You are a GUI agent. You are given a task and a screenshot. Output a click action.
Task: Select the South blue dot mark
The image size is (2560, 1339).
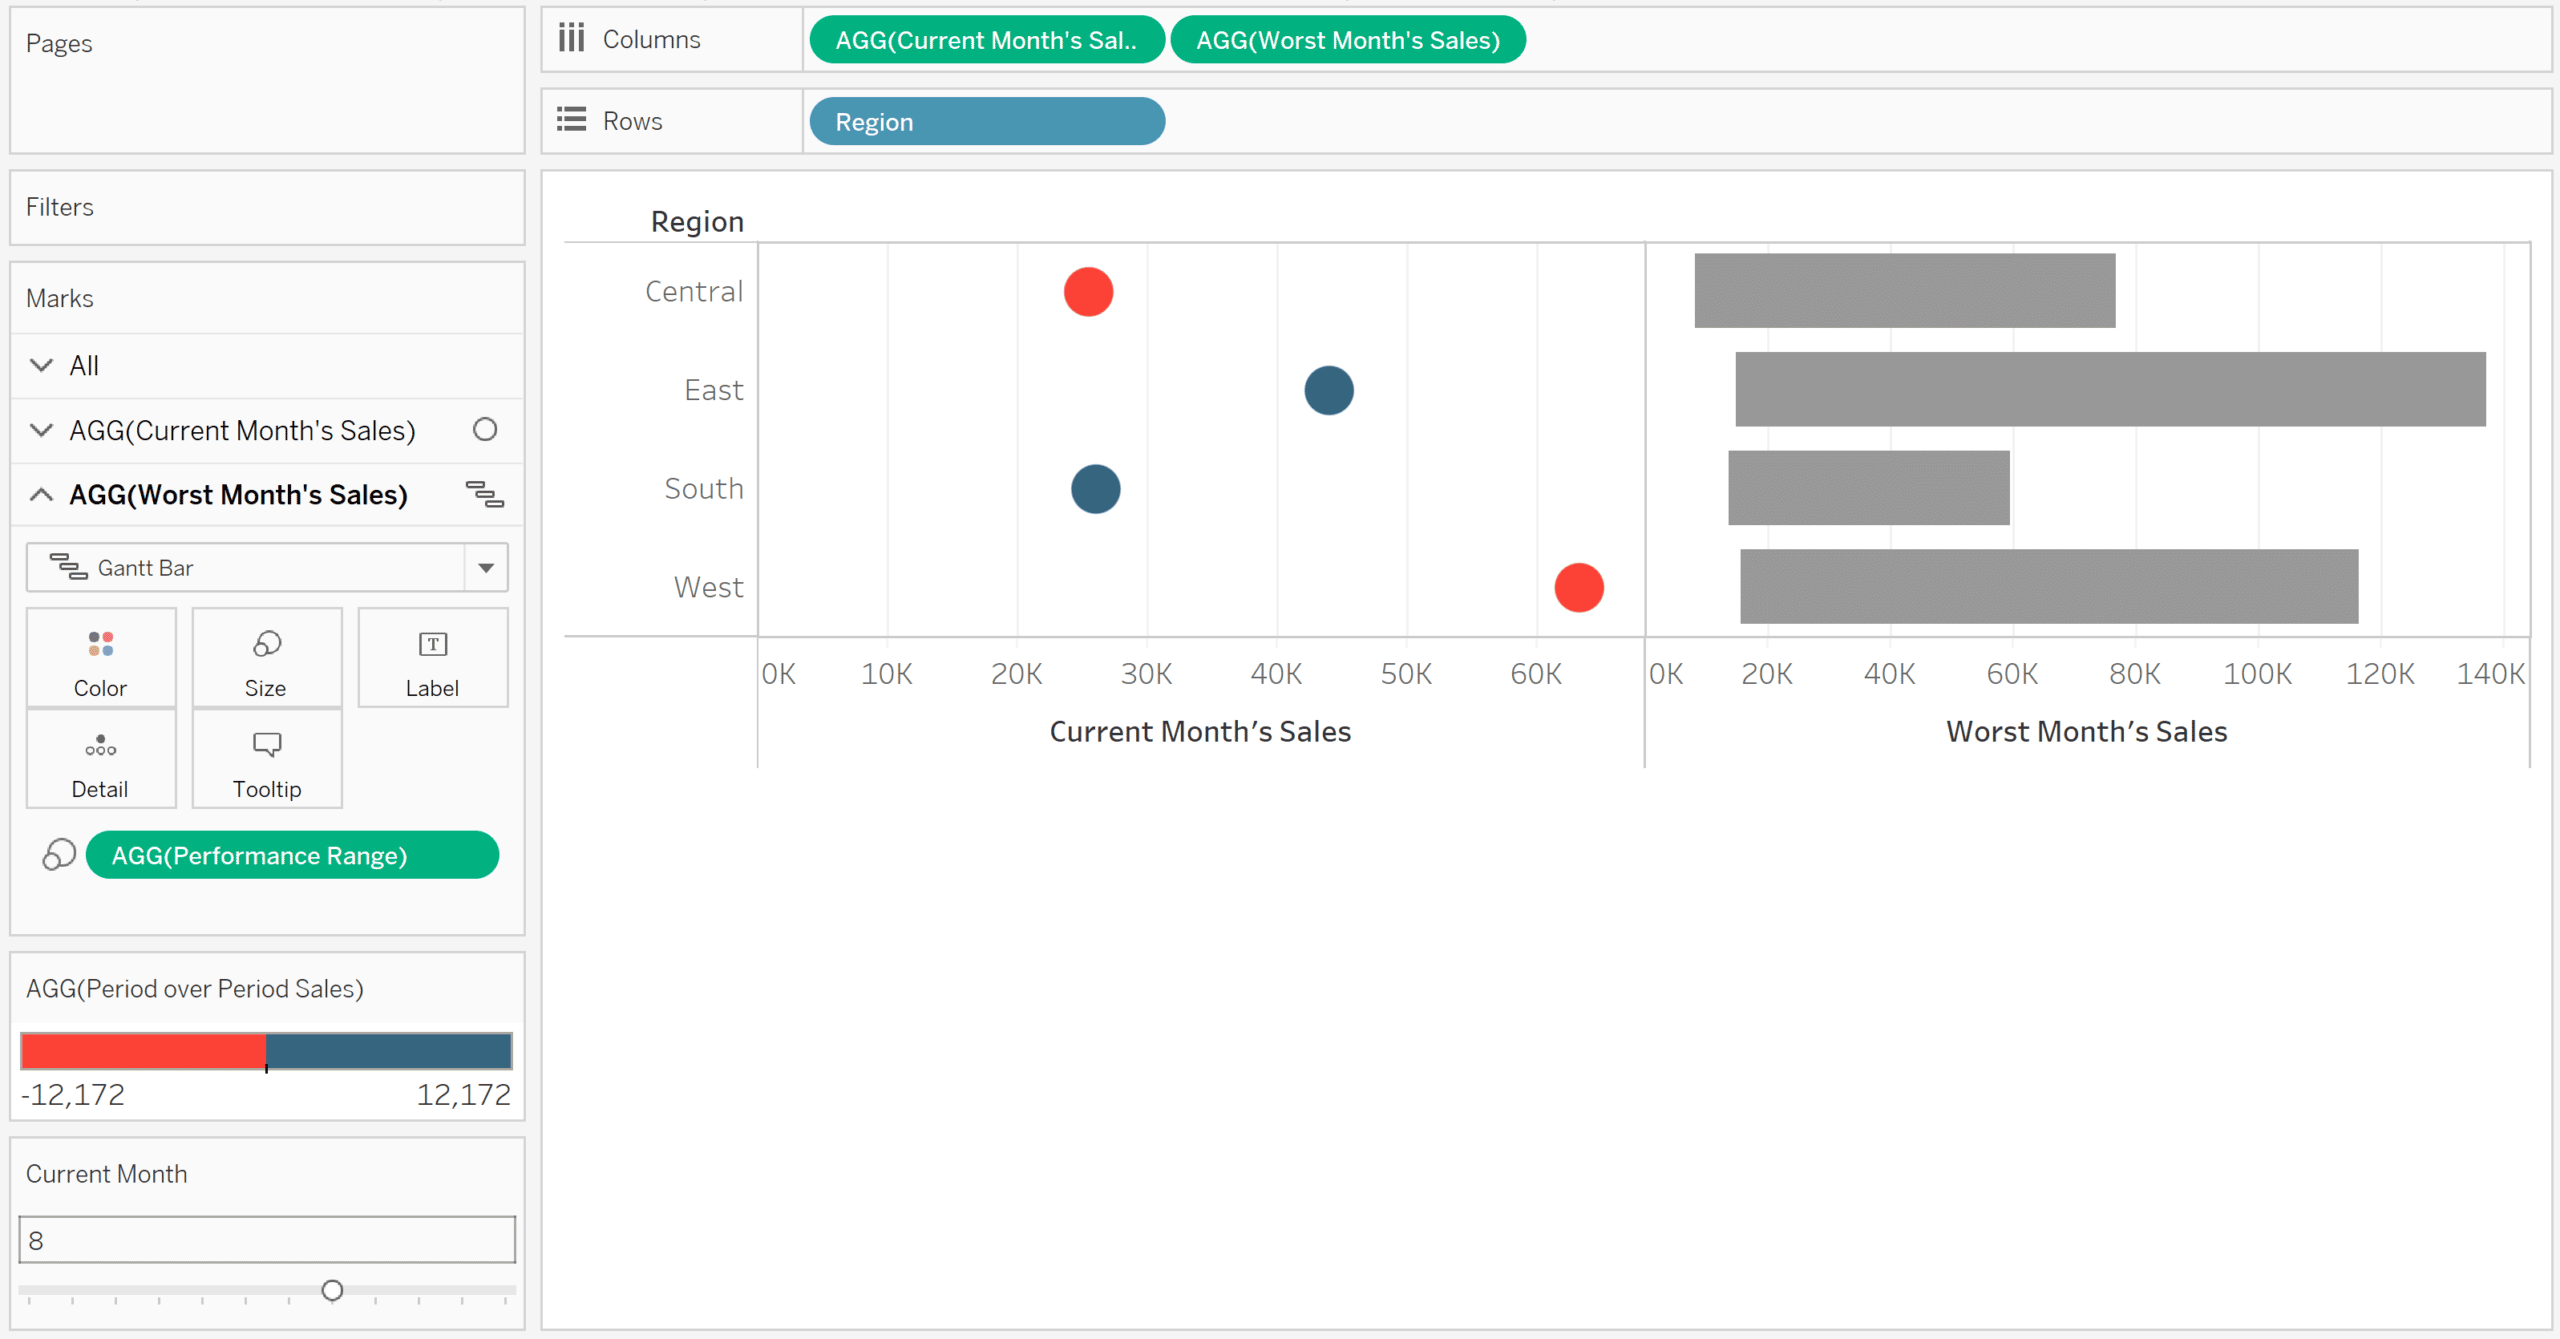1096,489
